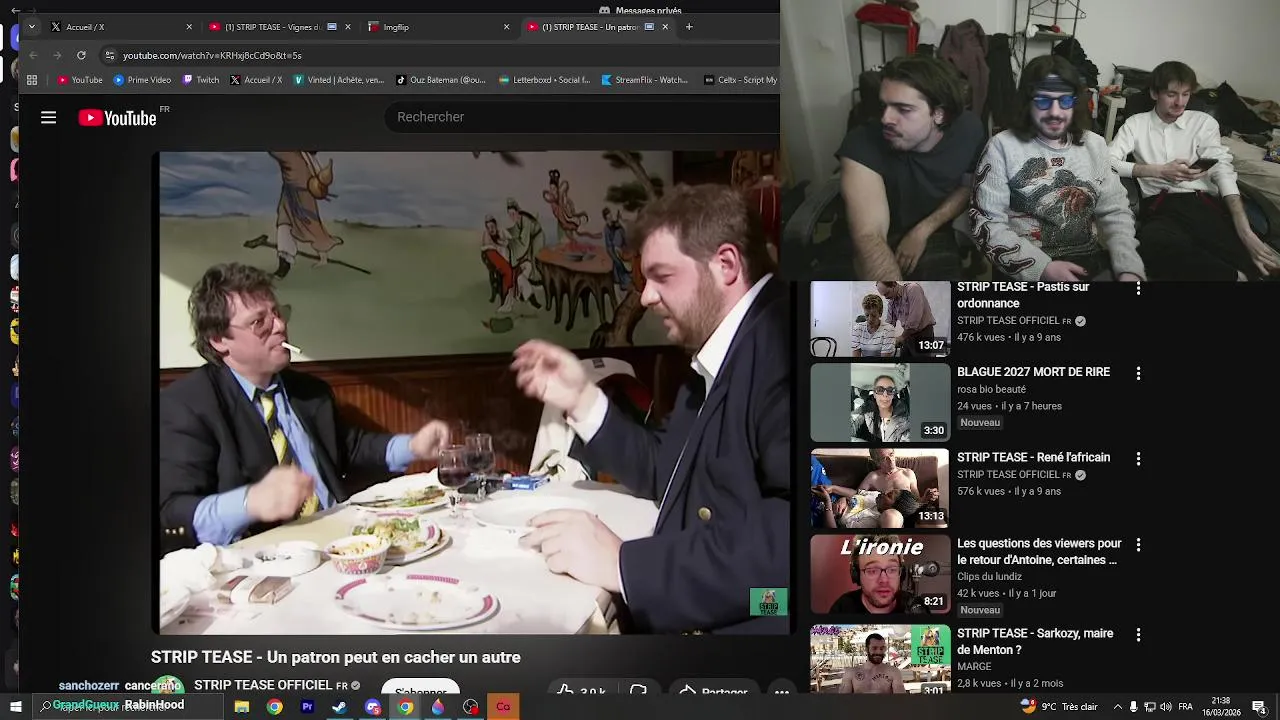Open the volume speaker tray icon
Image resolution: width=1280 pixels, height=720 pixels.
1166,707
